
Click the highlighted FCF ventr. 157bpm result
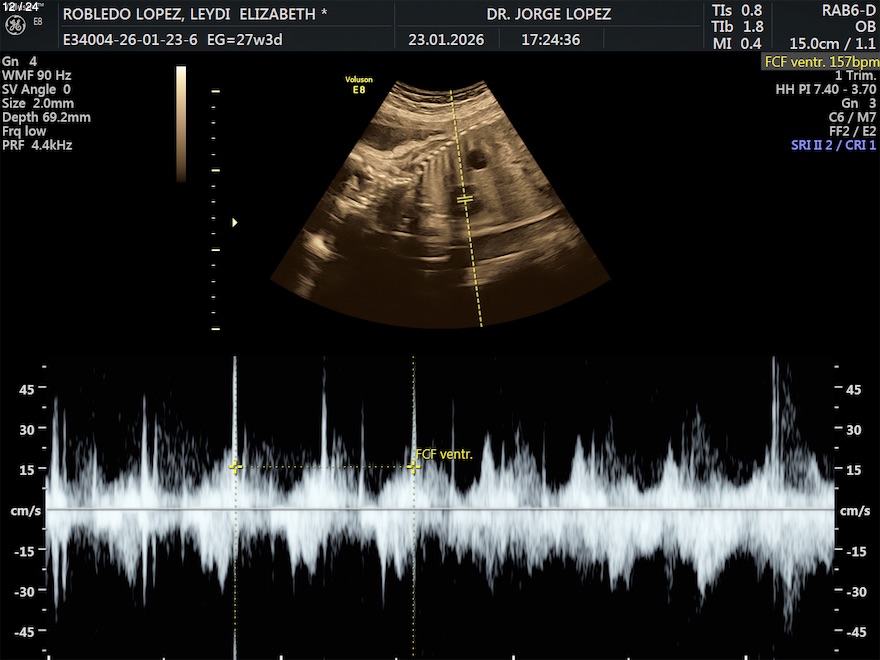click(x=821, y=61)
